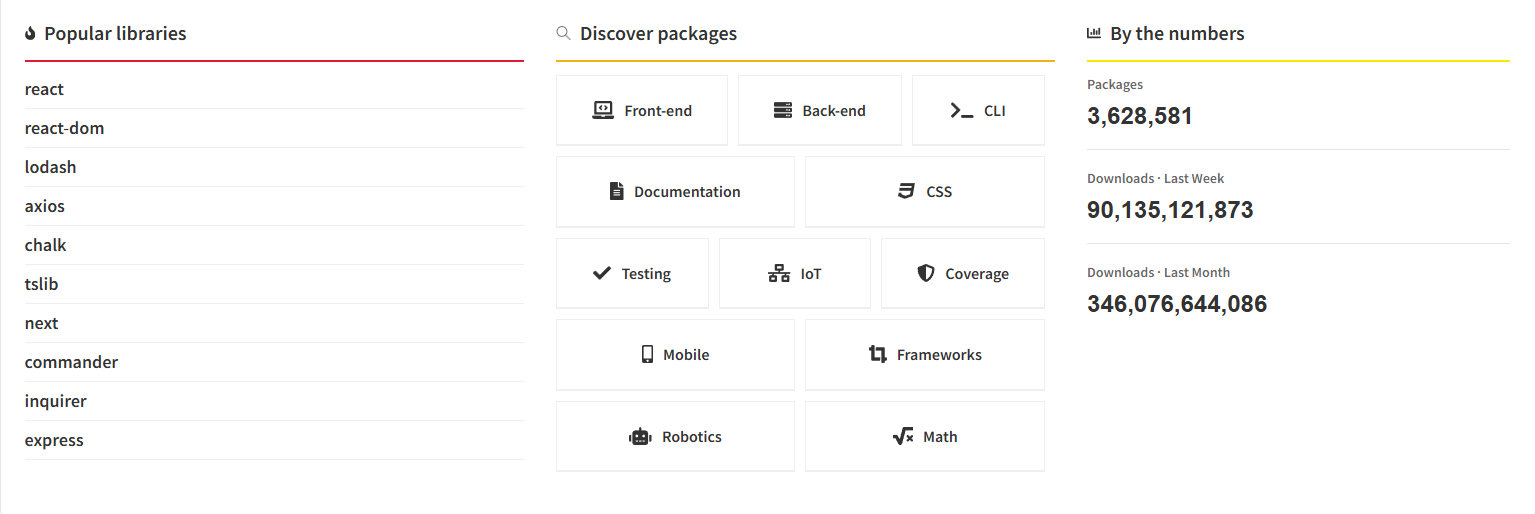Click the laptop icon on Front-end

[x=603, y=110]
